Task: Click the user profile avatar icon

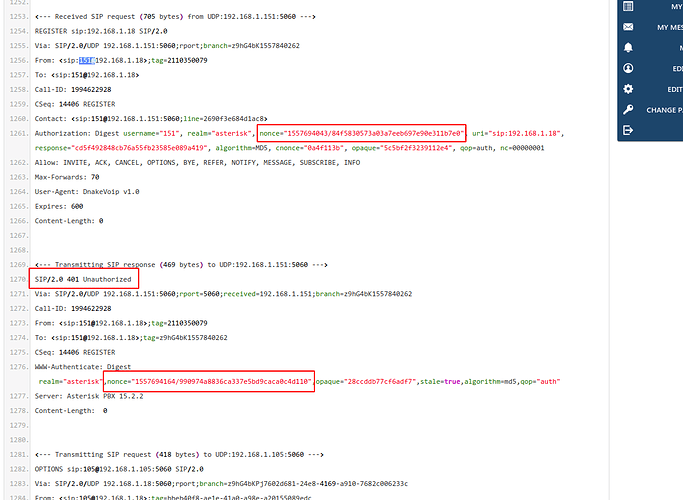Action: click(x=628, y=68)
